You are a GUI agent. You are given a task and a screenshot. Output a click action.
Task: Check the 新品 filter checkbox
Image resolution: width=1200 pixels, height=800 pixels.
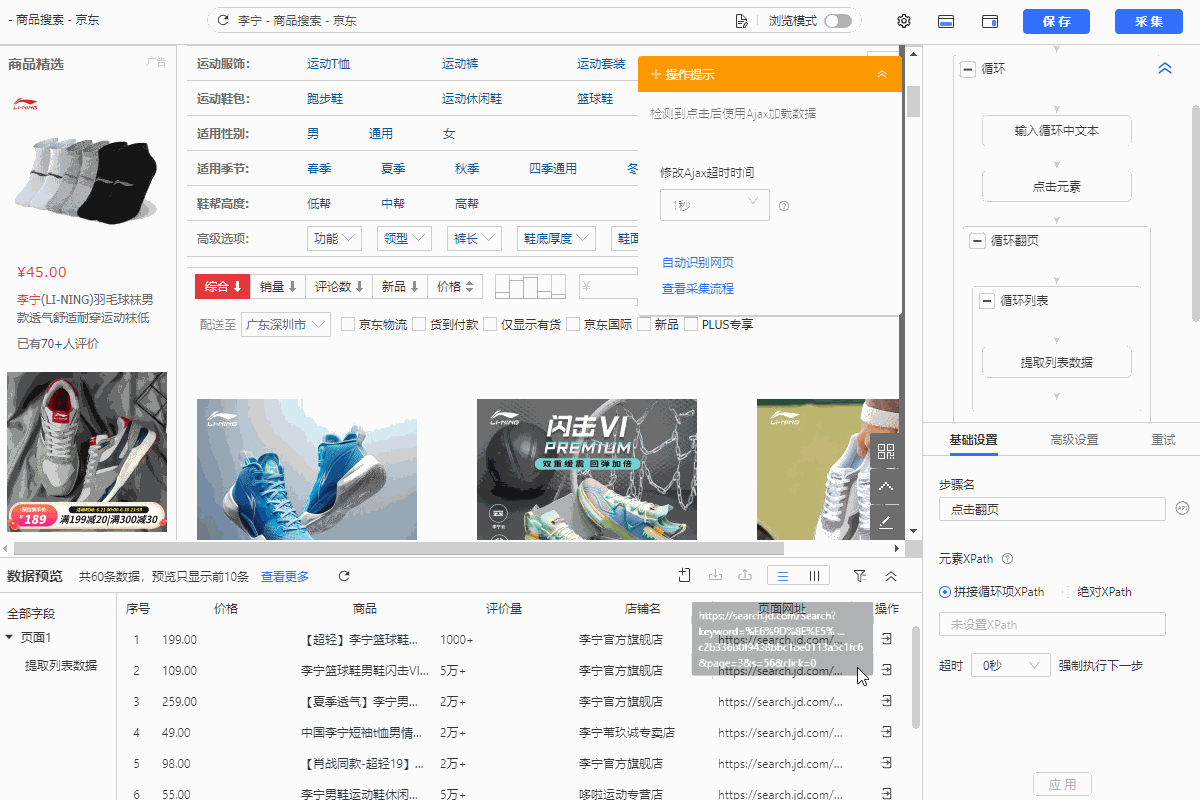[644, 324]
